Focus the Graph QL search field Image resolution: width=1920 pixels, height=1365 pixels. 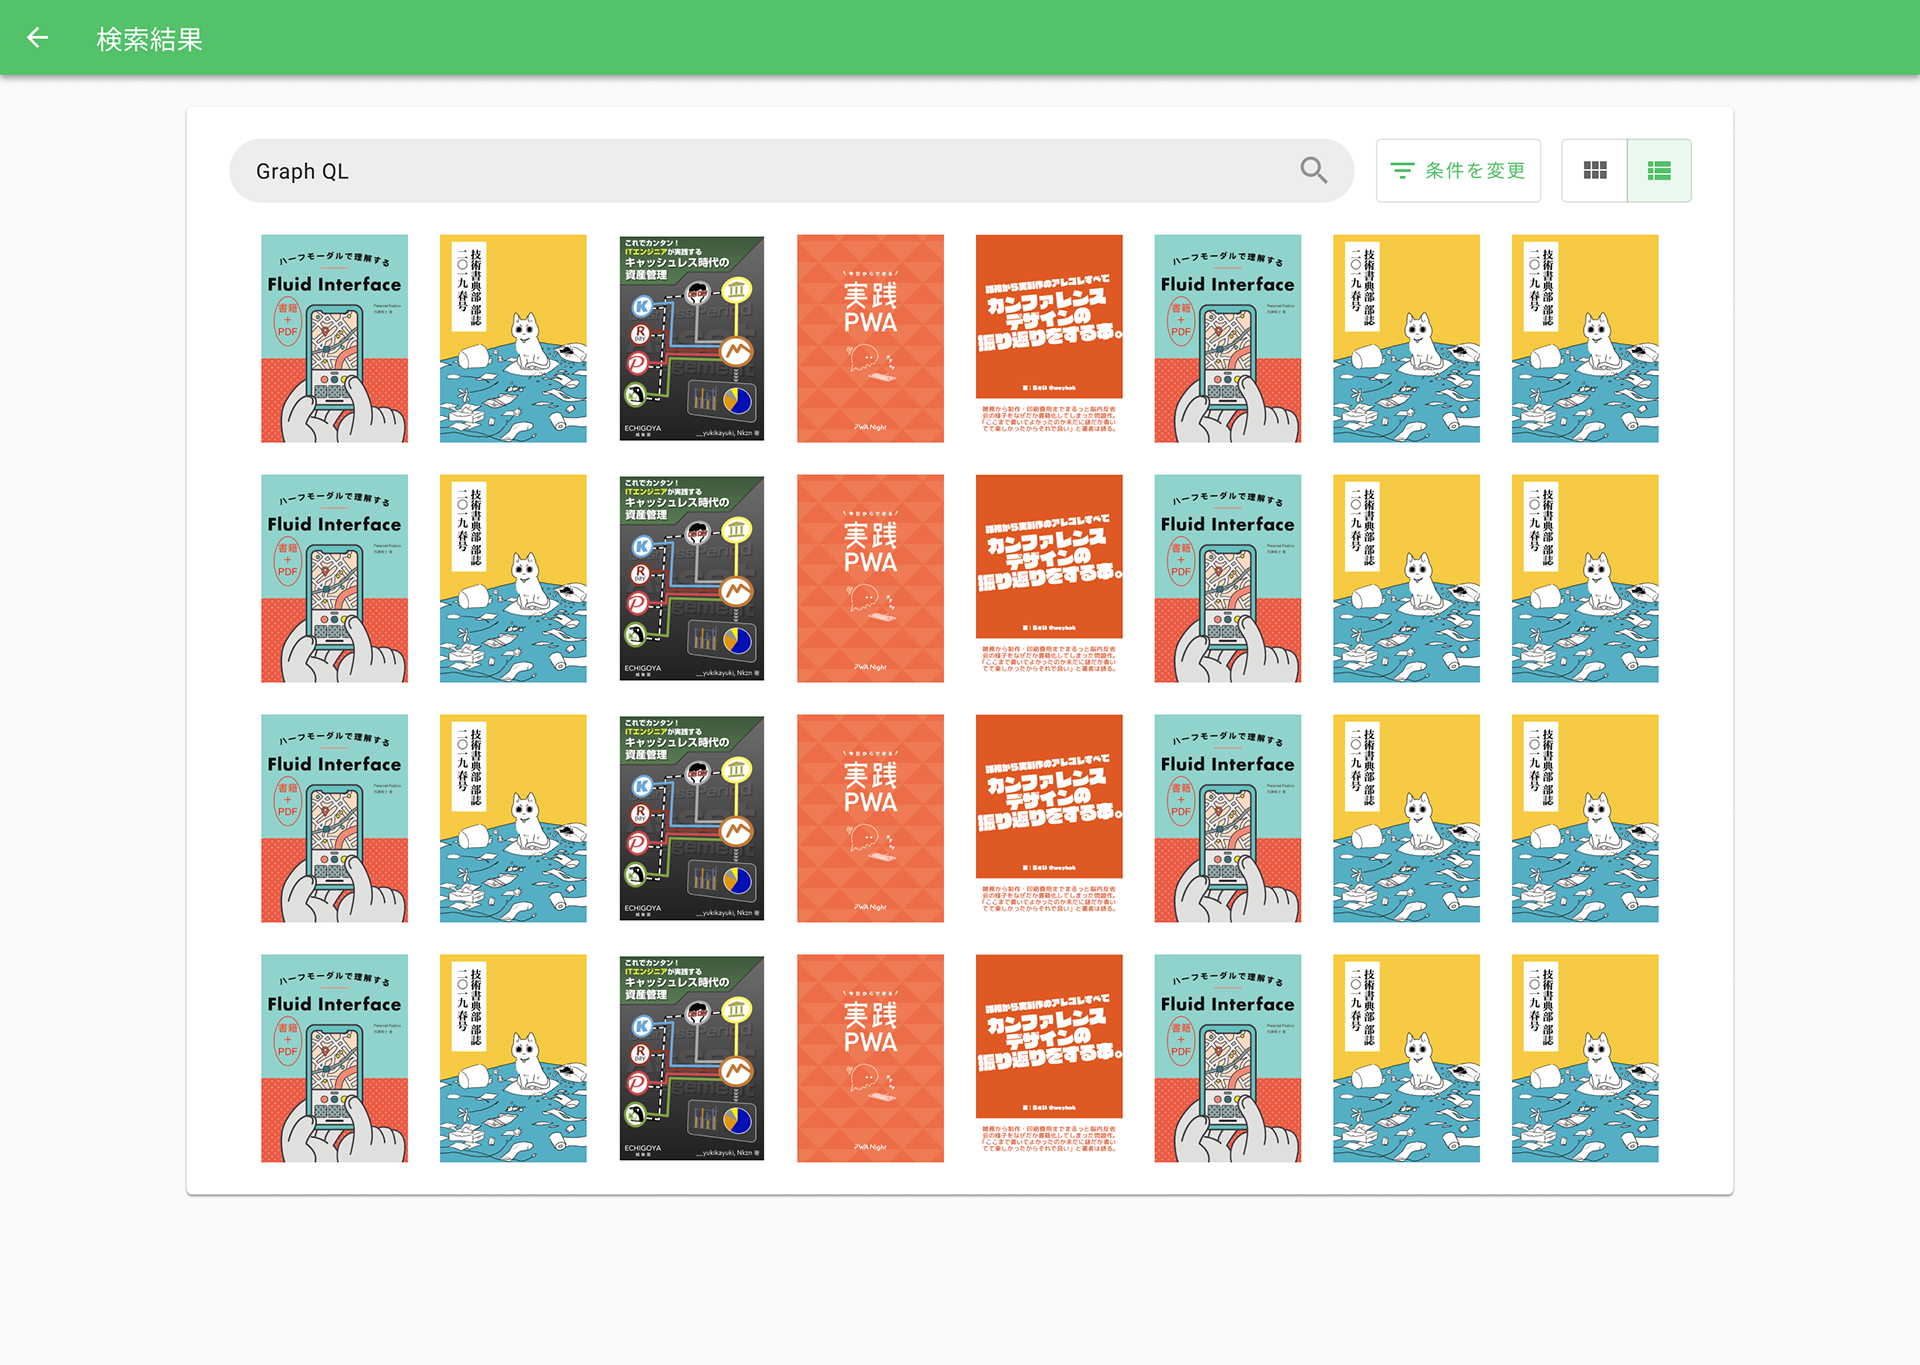[760, 171]
